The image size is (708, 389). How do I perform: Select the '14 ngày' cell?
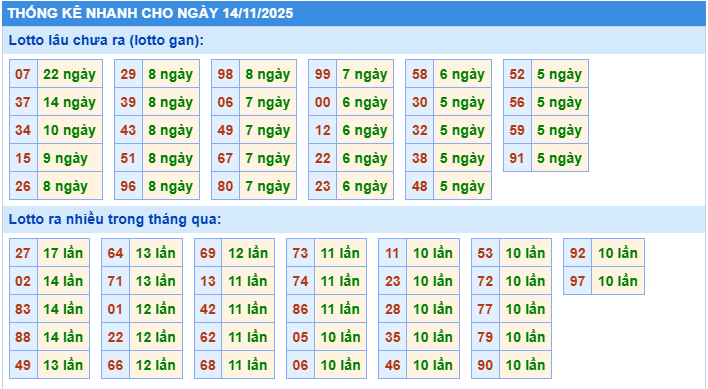tap(70, 102)
